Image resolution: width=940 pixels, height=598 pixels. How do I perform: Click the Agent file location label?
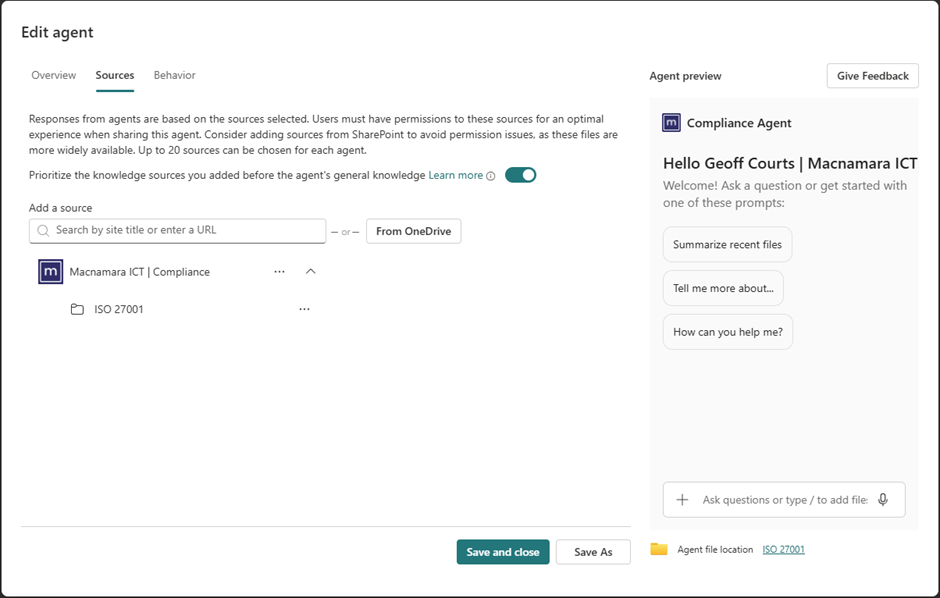point(715,549)
